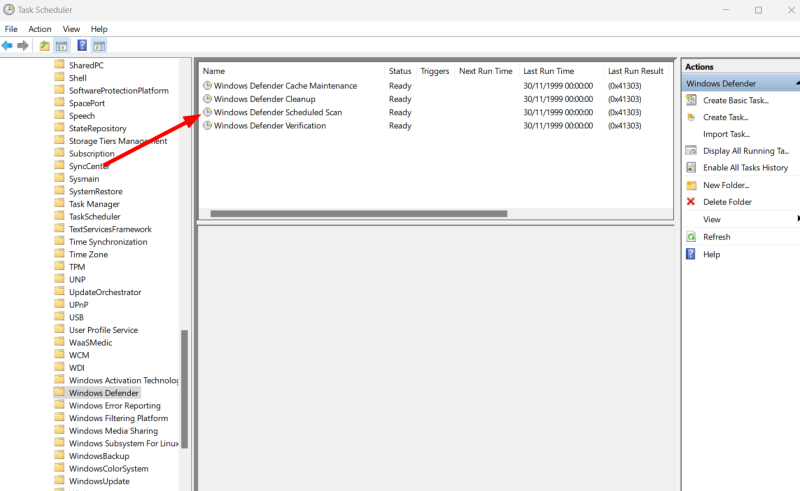Viewport: 800px width, 491px height.
Task: Select the Windows Filtering Platform folder
Action: coord(118,418)
